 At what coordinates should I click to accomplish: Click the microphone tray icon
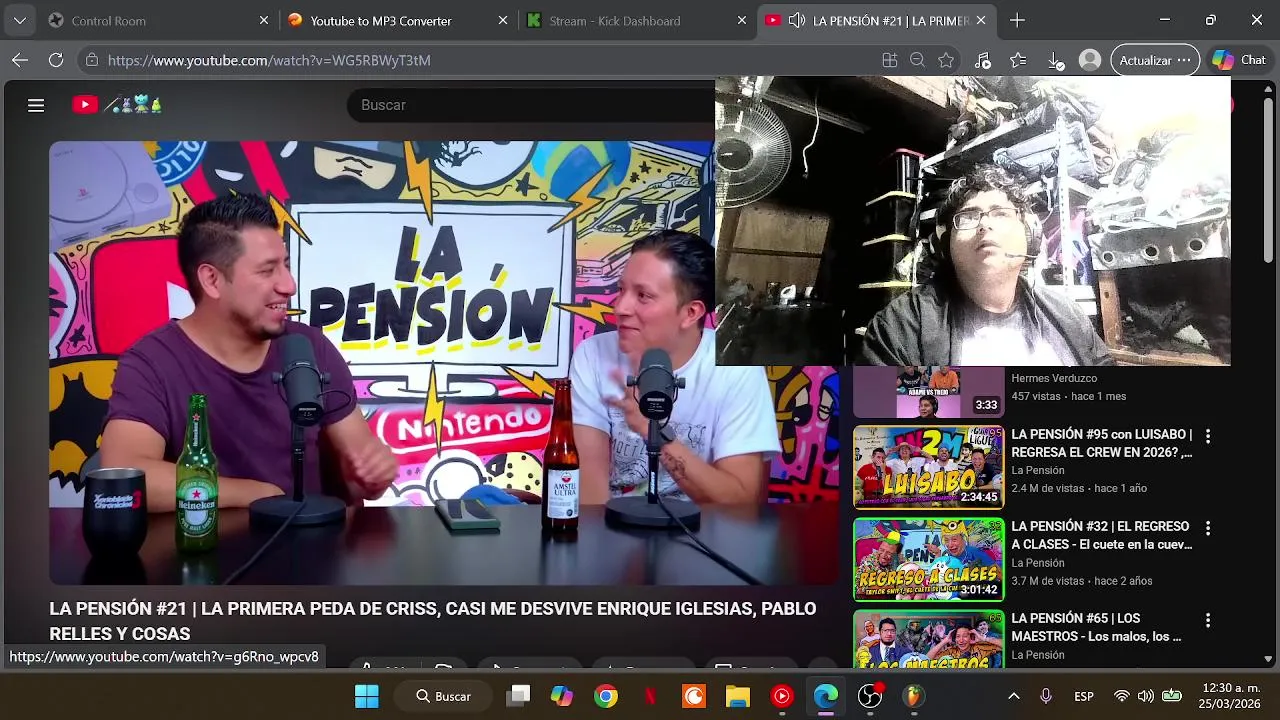click(x=1046, y=696)
